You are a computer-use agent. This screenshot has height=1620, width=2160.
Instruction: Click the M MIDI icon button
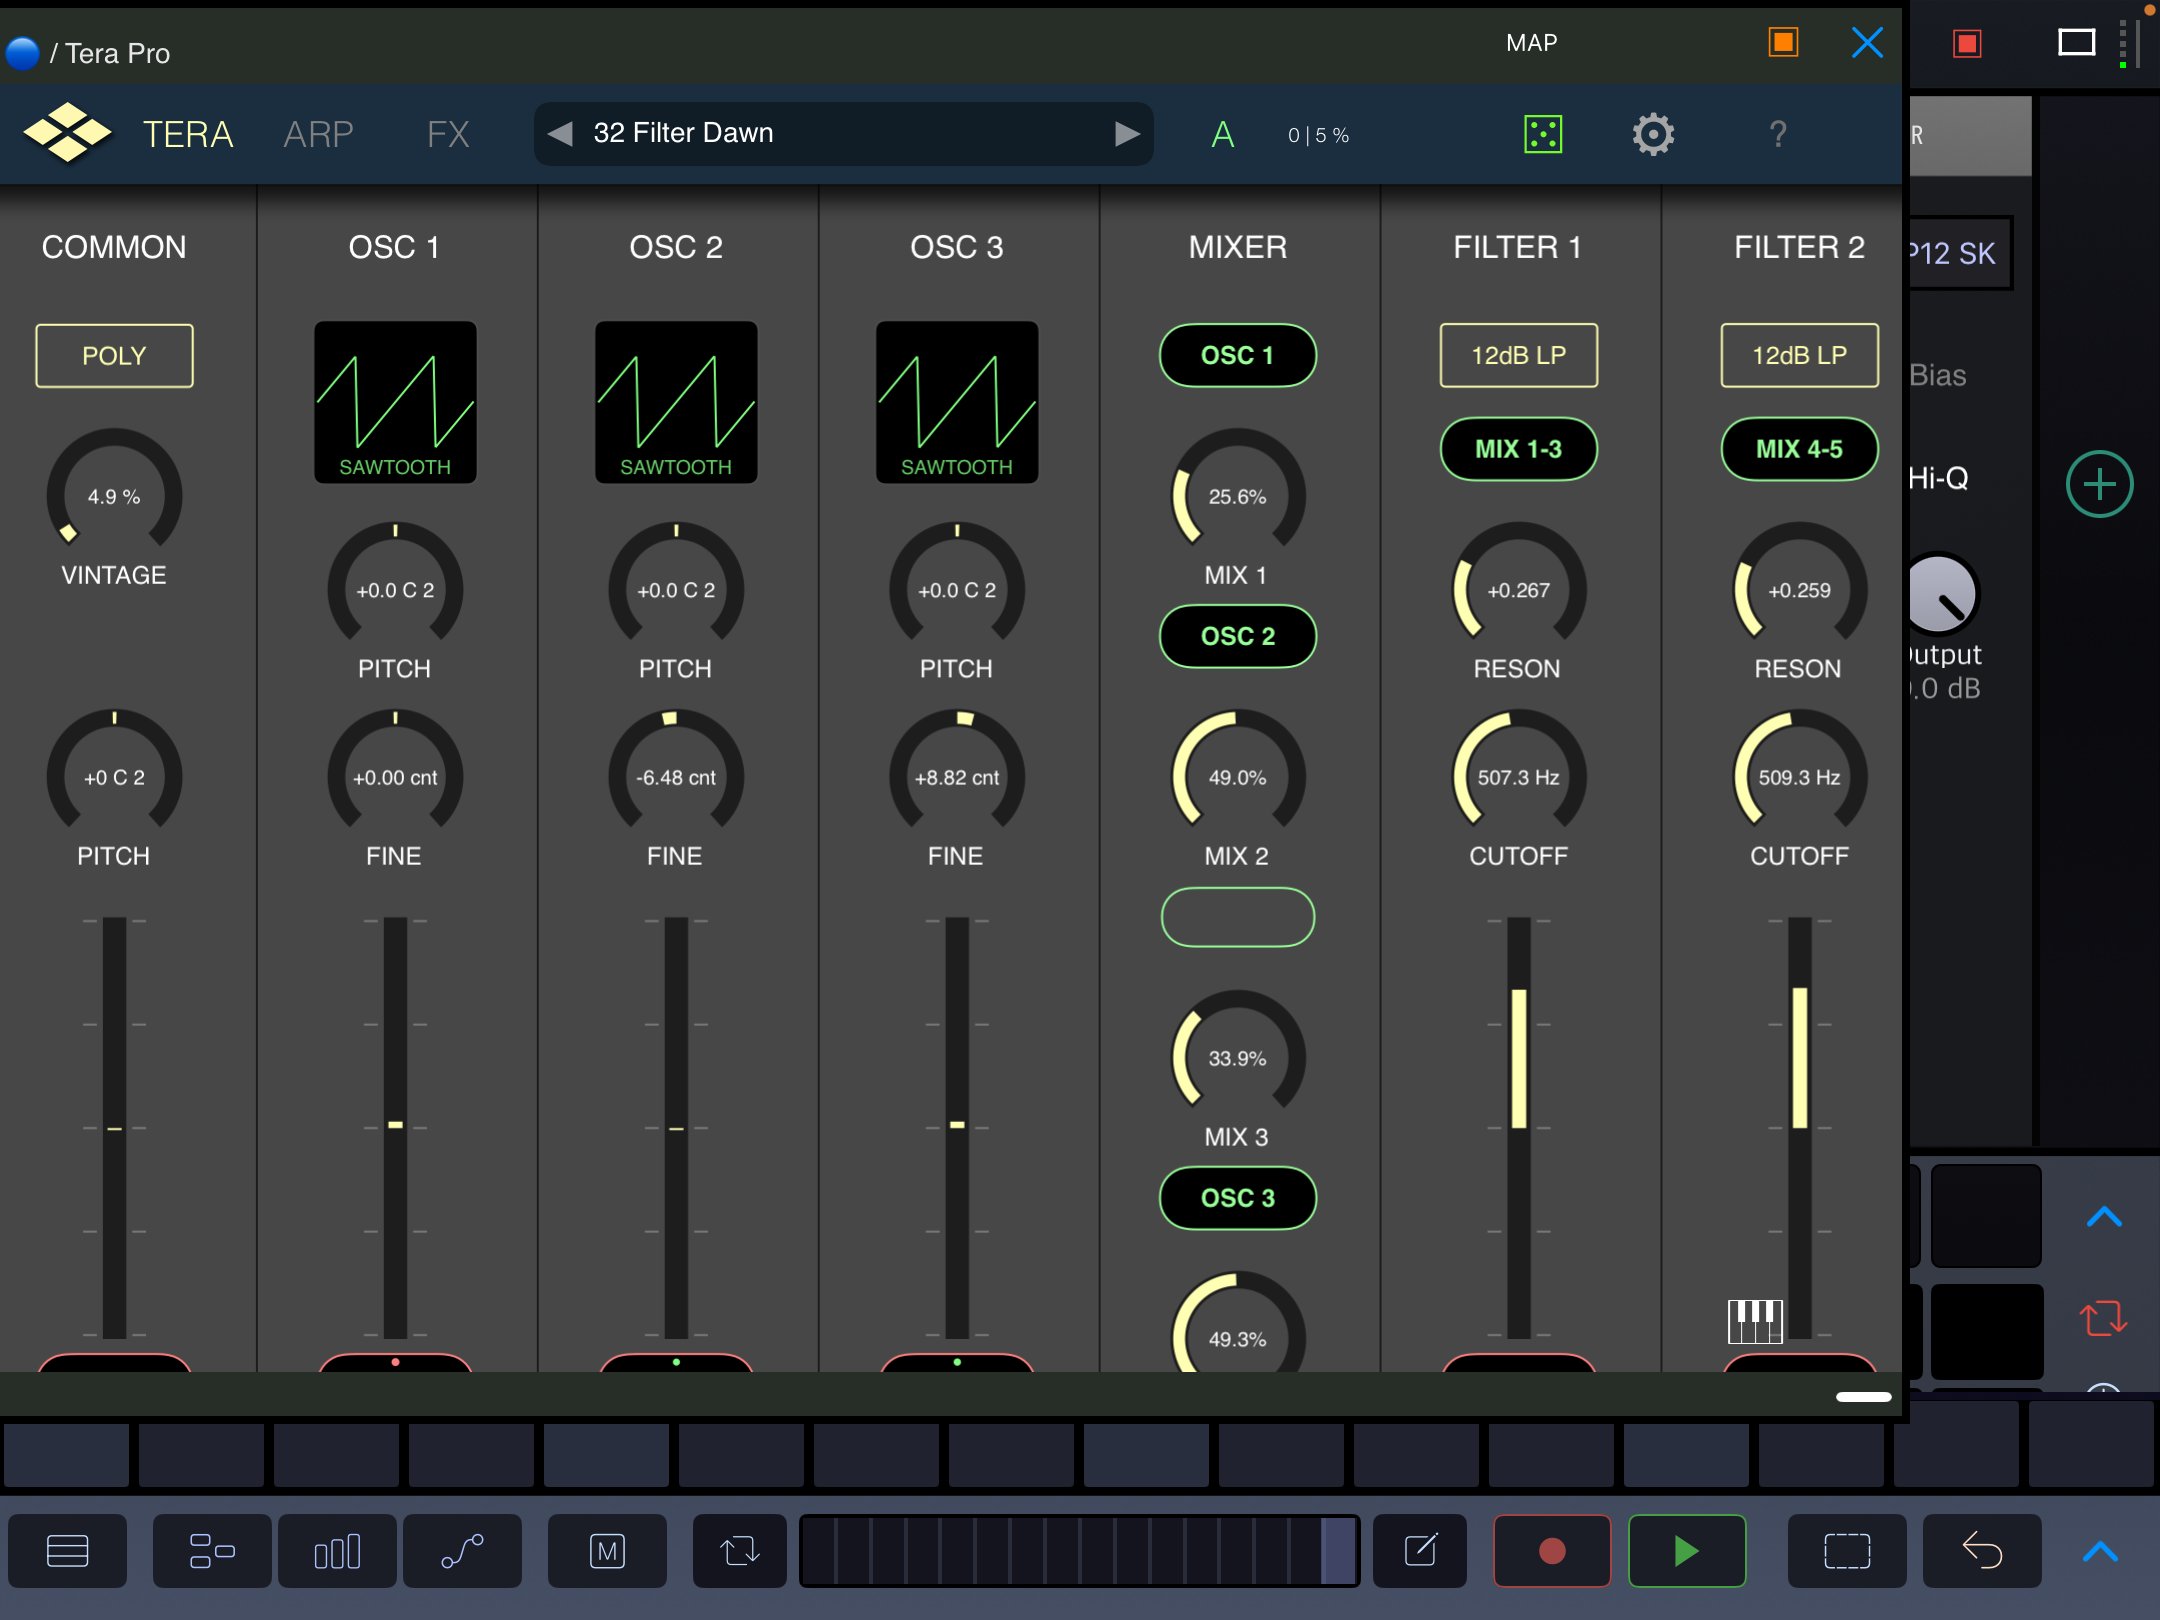pyautogui.click(x=607, y=1551)
